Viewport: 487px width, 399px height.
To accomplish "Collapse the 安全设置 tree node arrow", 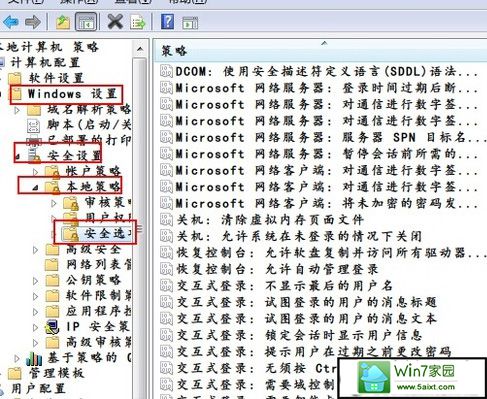I will tap(17, 156).
